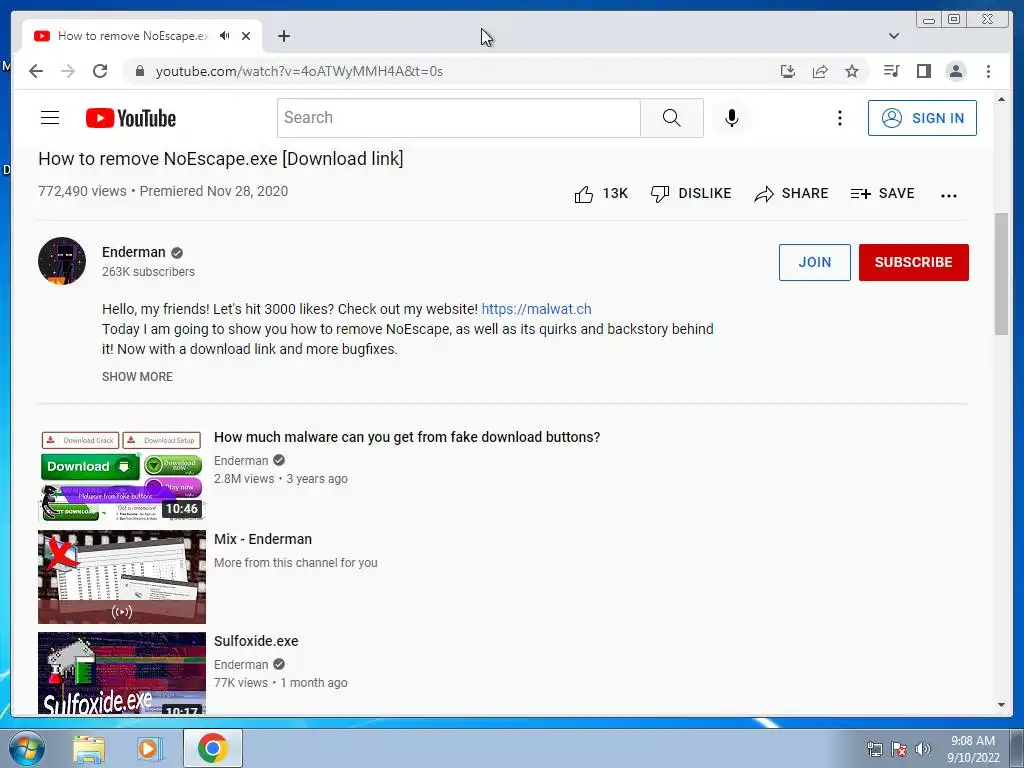The height and width of the screenshot is (768, 1024).
Task: View site info padlock icon
Action: (x=139, y=71)
